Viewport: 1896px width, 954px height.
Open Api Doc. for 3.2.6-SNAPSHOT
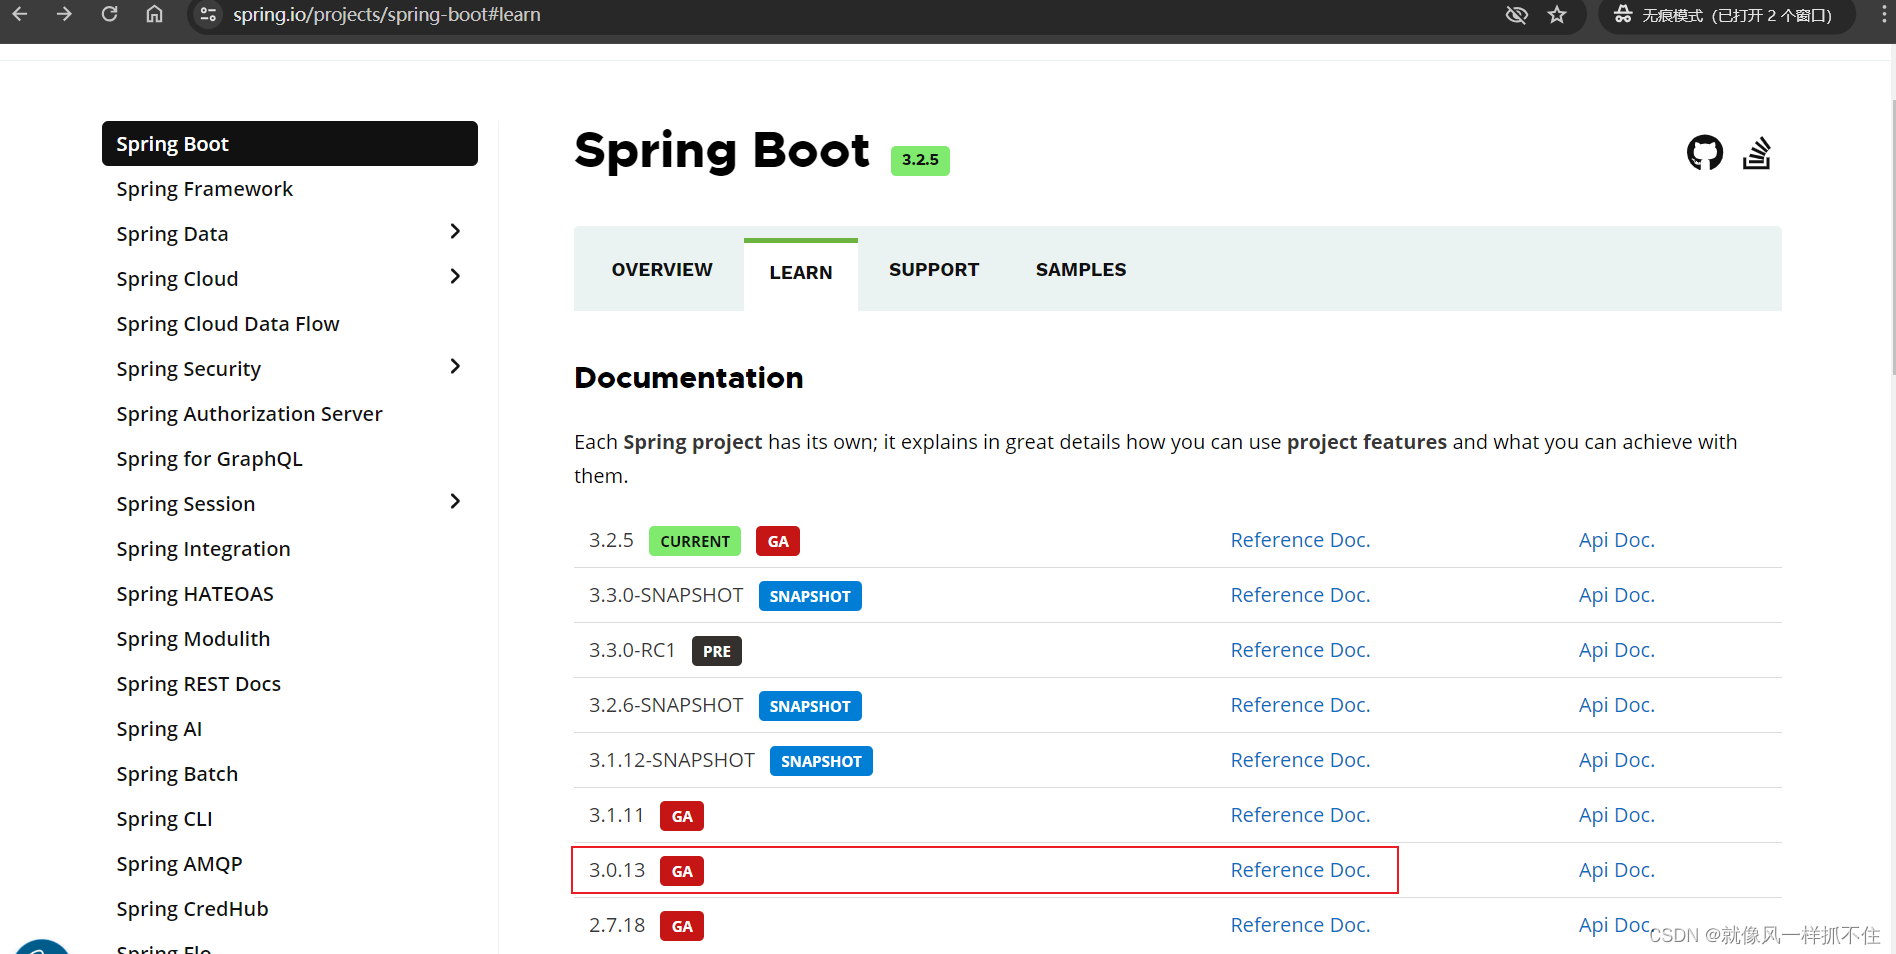[x=1616, y=705]
